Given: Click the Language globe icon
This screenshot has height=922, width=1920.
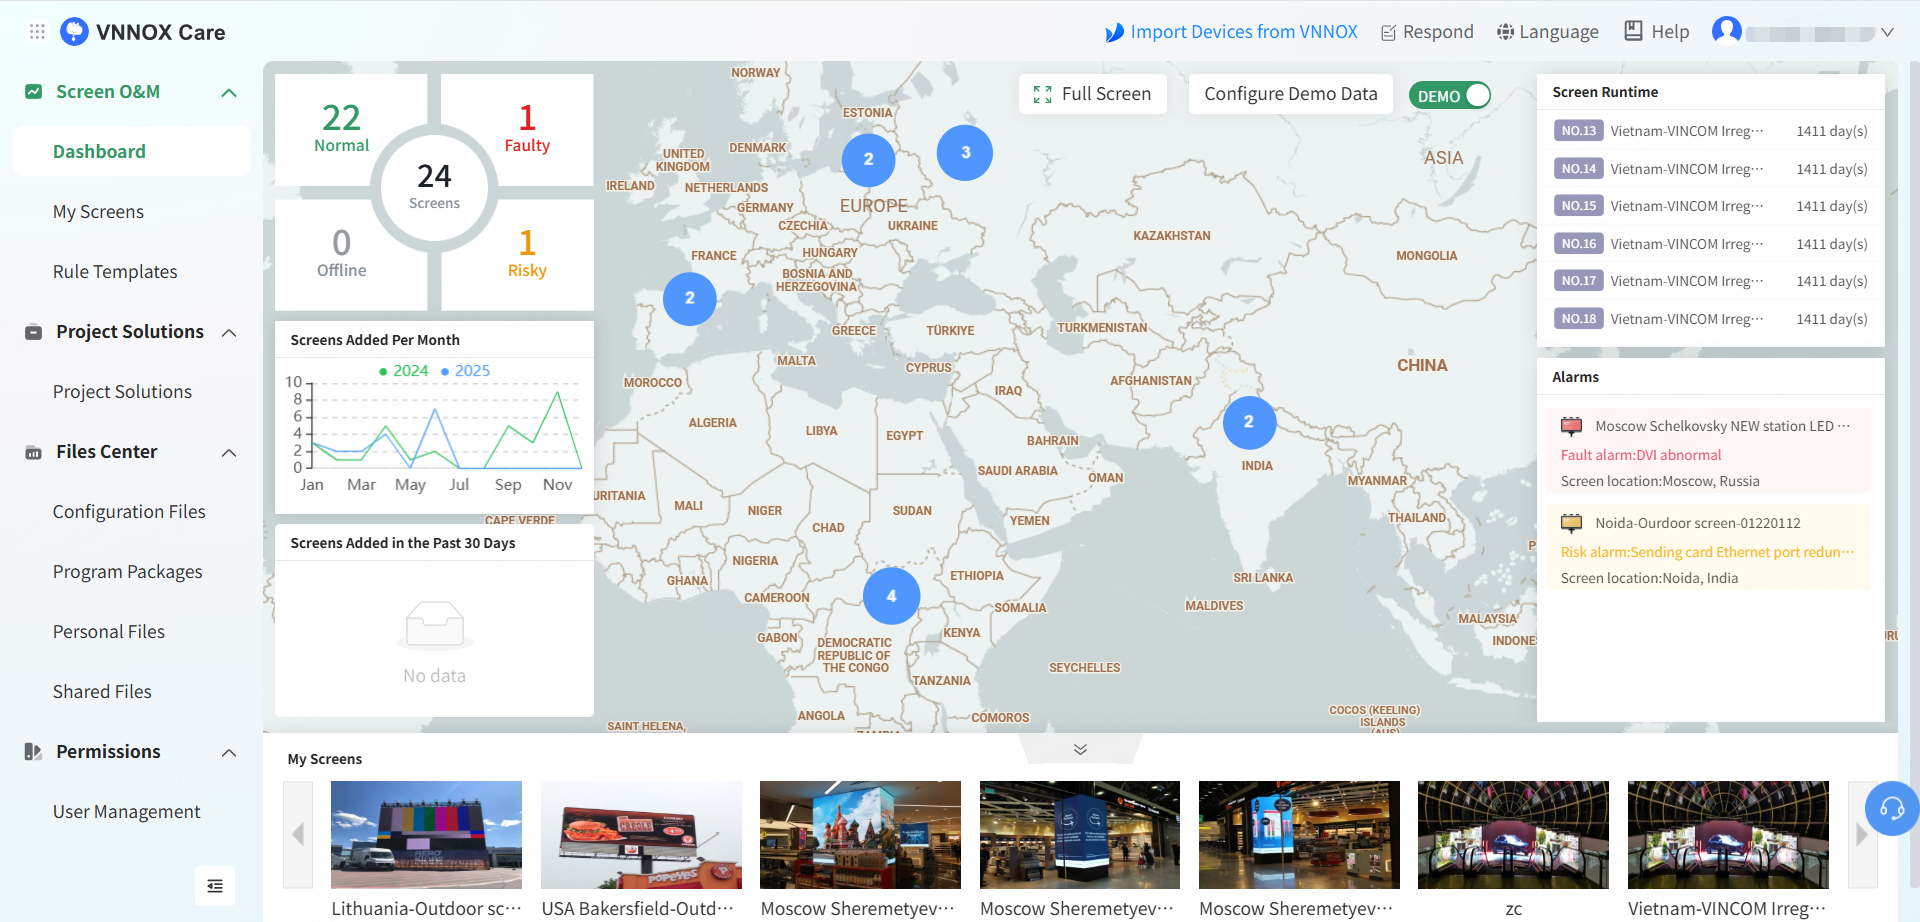Looking at the screenshot, I should pyautogui.click(x=1505, y=32).
